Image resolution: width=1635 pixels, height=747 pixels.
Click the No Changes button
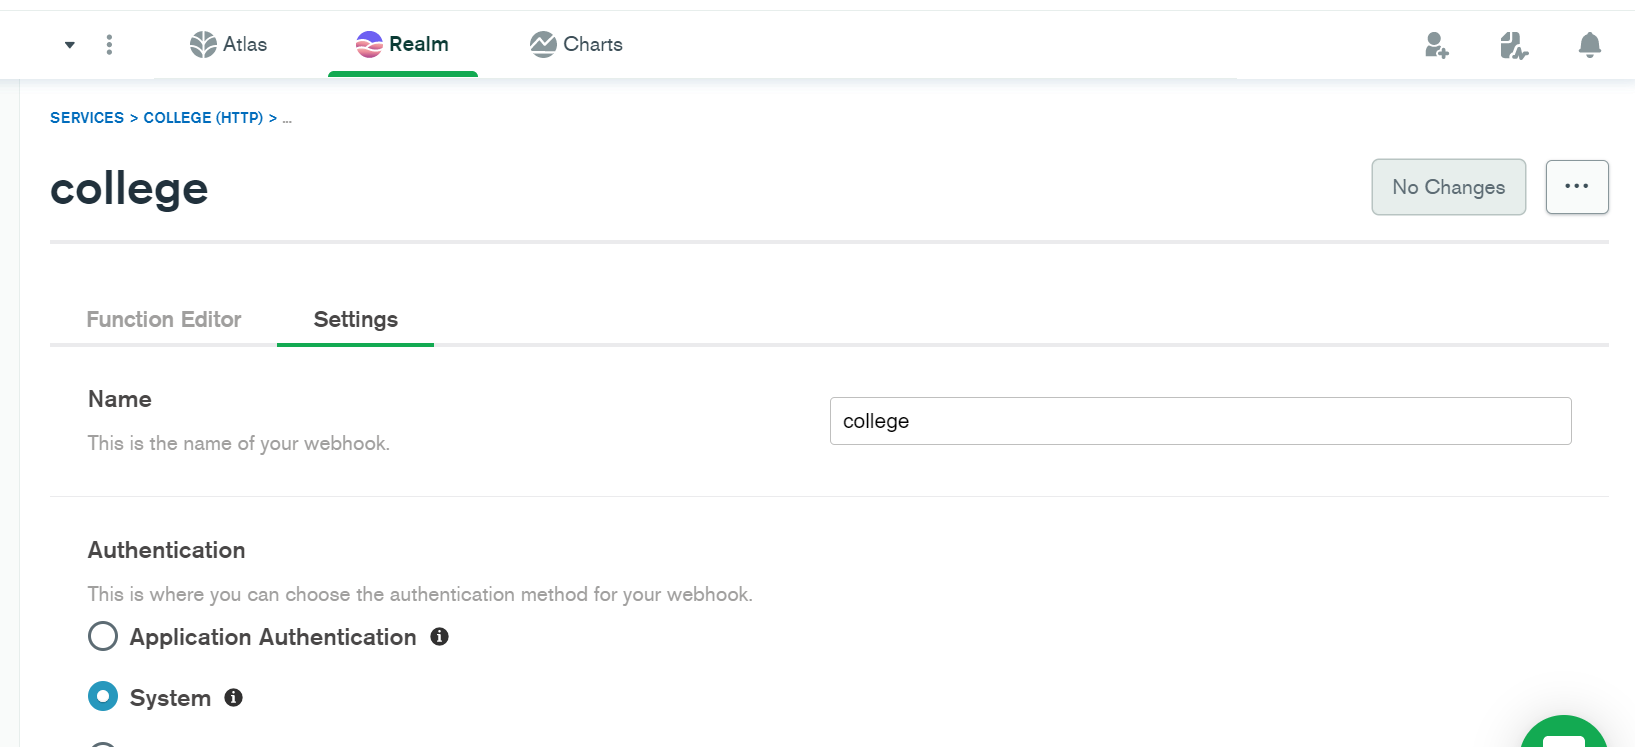click(x=1448, y=187)
